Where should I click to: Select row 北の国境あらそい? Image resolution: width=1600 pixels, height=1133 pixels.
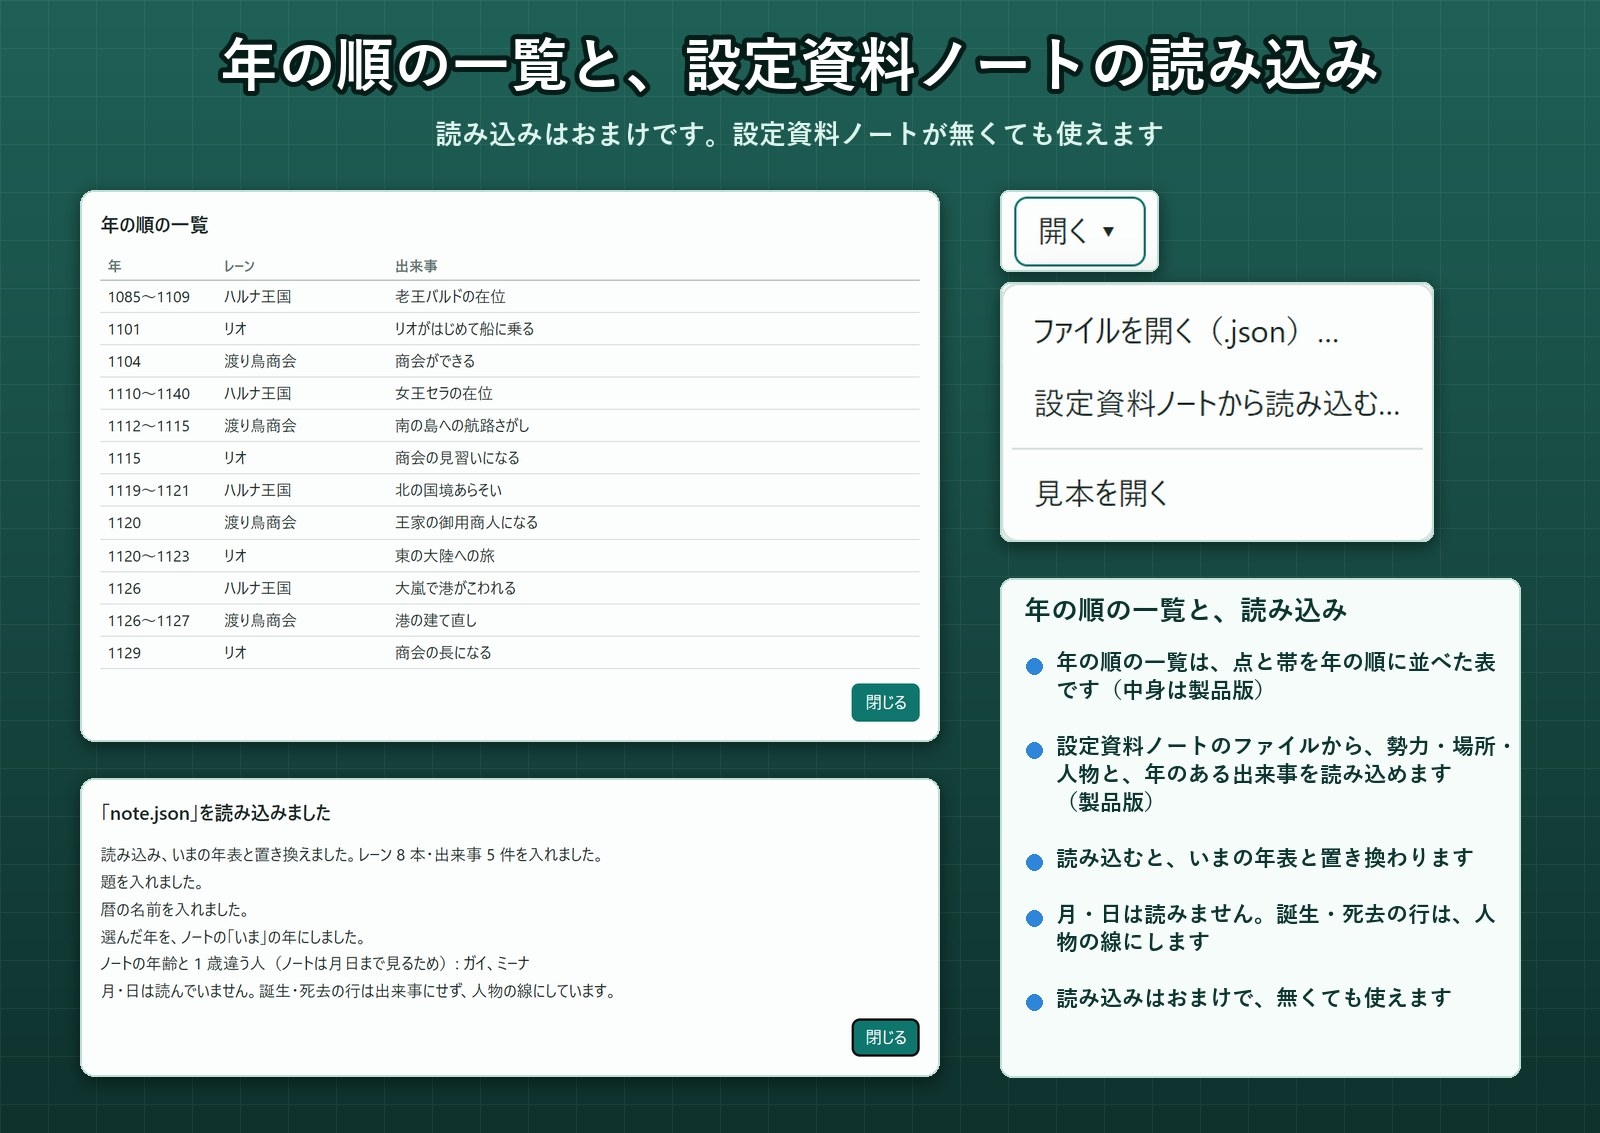click(510, 490)
